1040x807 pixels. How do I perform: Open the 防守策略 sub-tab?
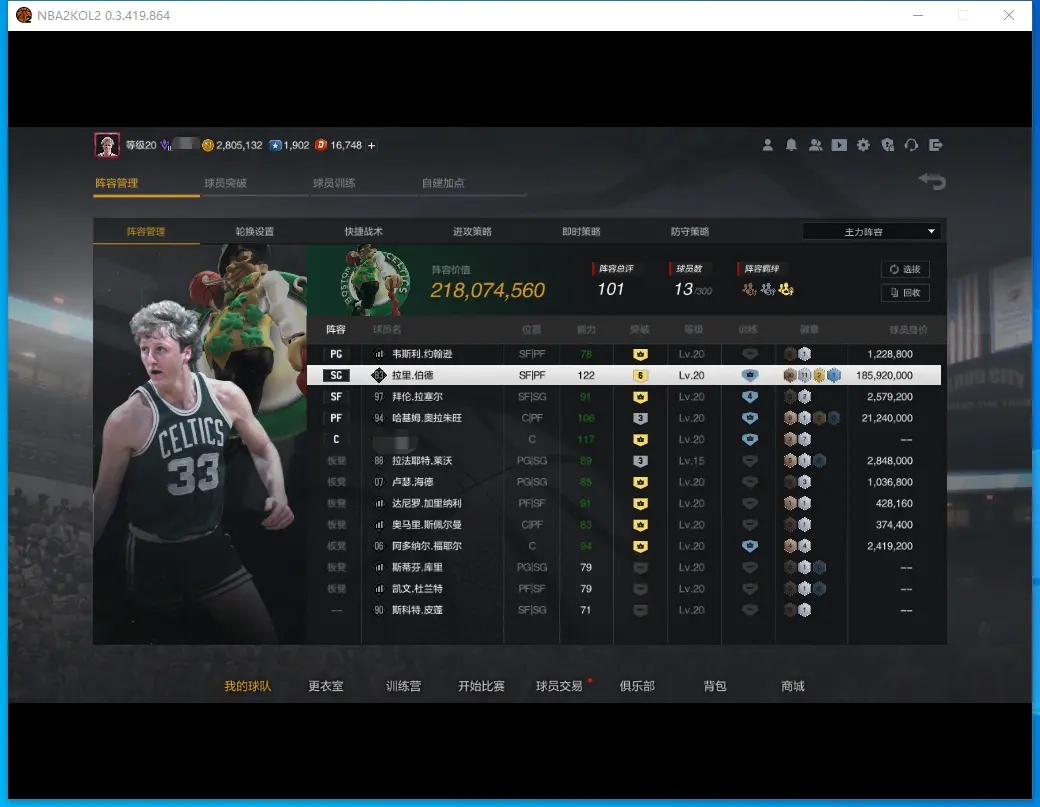(x=689, y=231)
